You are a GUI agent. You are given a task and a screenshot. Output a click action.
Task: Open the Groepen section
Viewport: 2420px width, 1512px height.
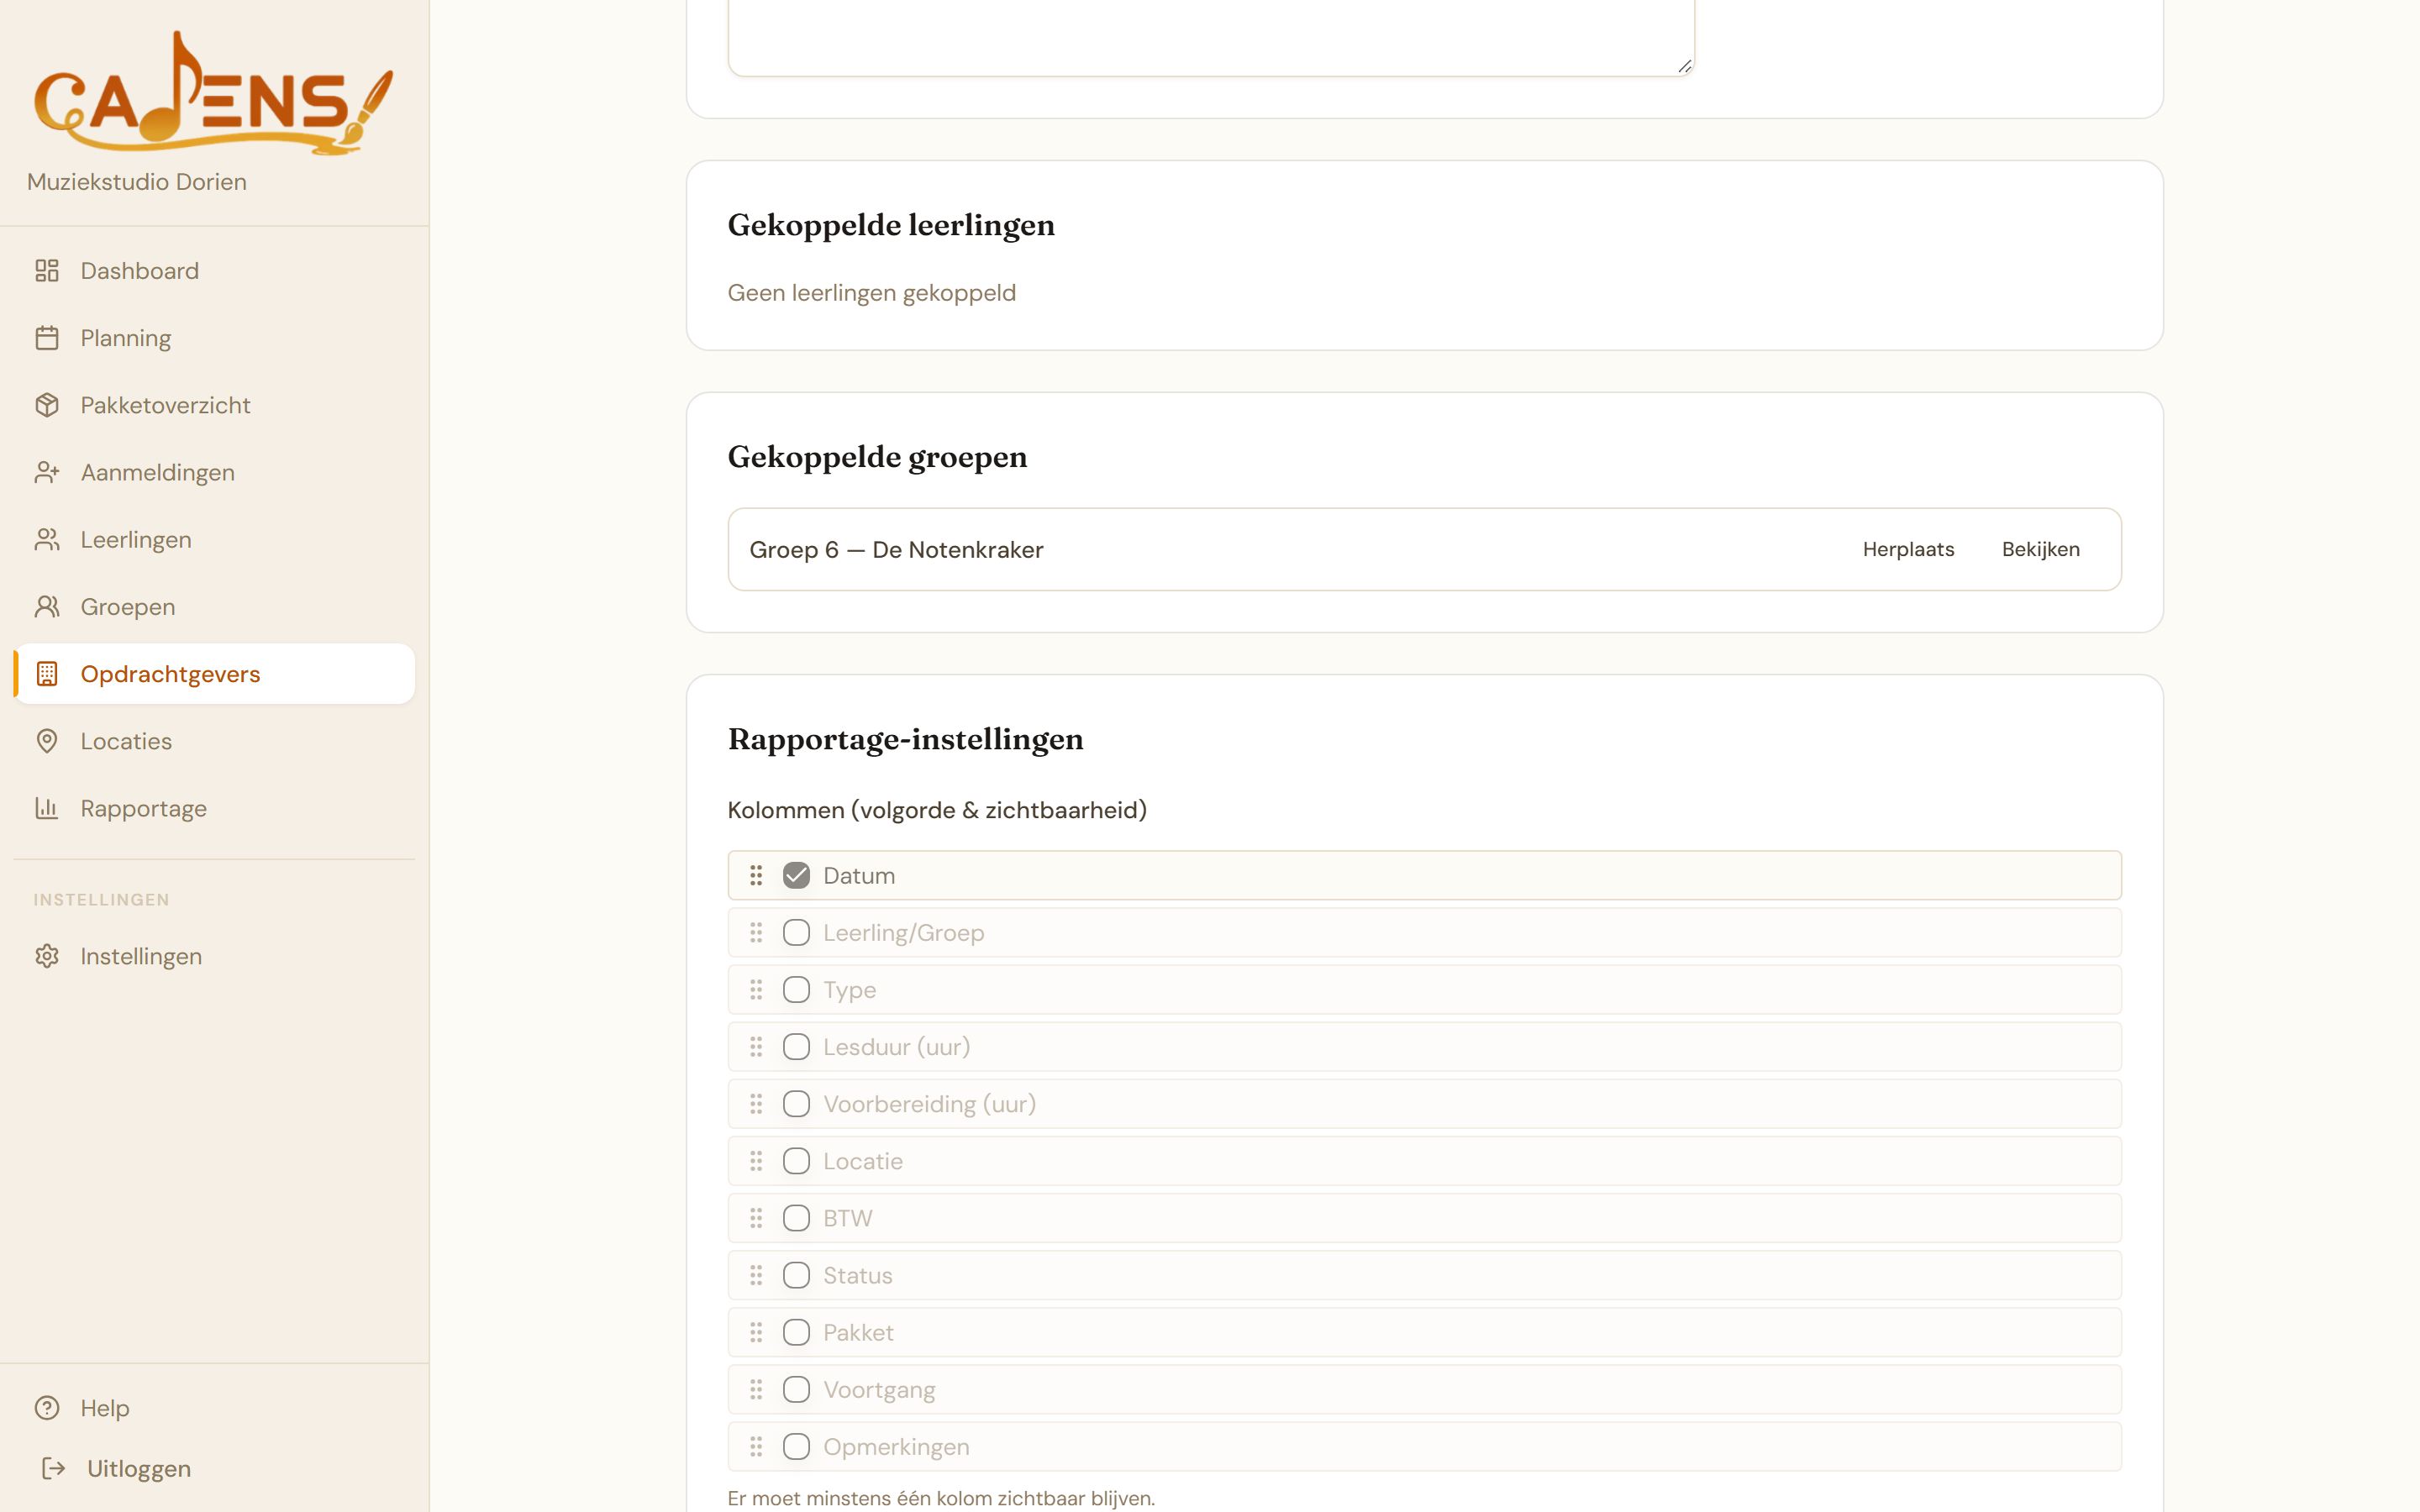click(x=214, y=607)
